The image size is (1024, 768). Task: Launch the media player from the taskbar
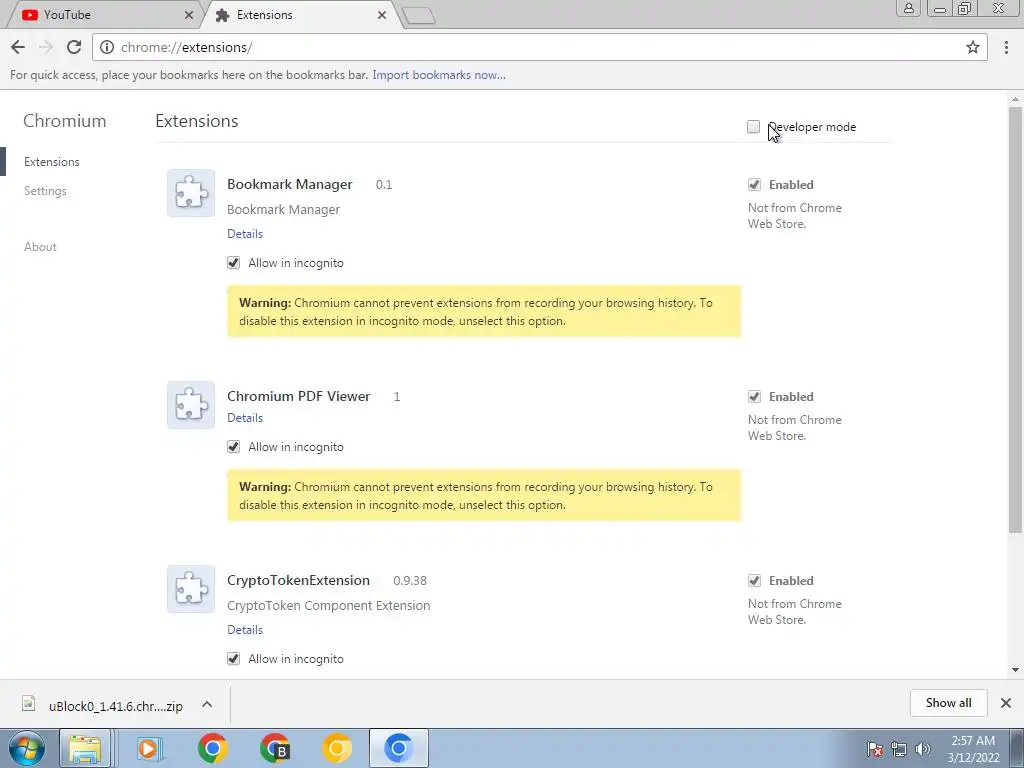pos(148,748)
